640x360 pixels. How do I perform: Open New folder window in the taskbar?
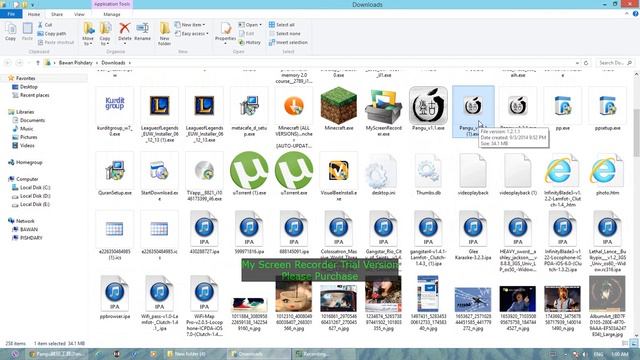coord(195,354)
